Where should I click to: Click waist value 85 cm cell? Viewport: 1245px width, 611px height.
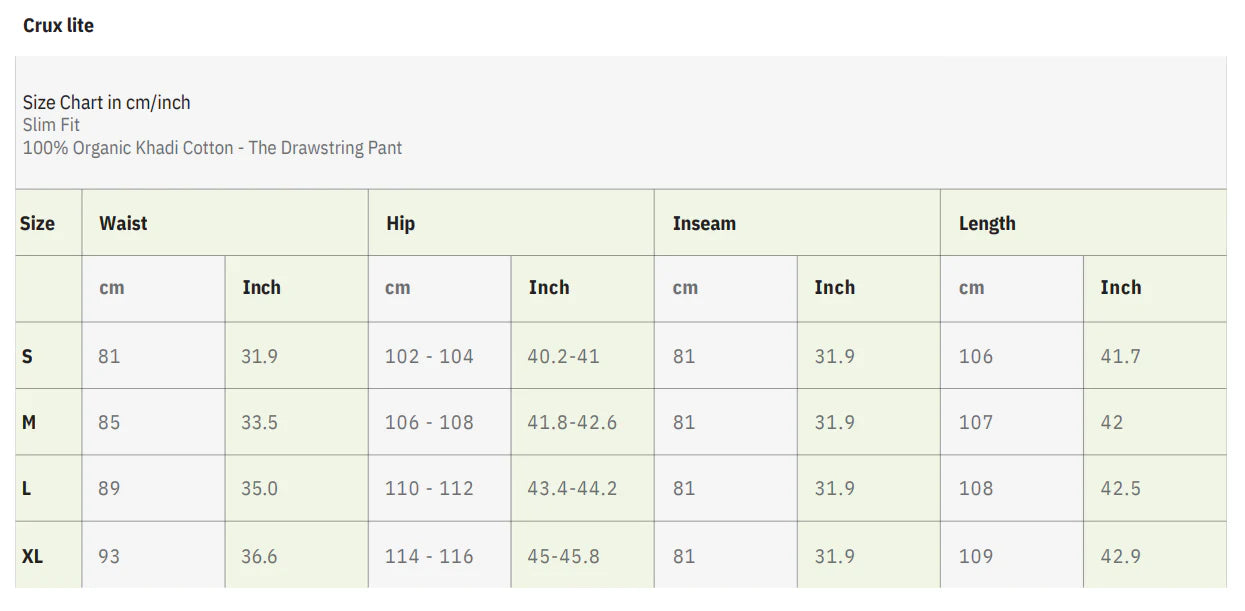[x=109, y=422]
